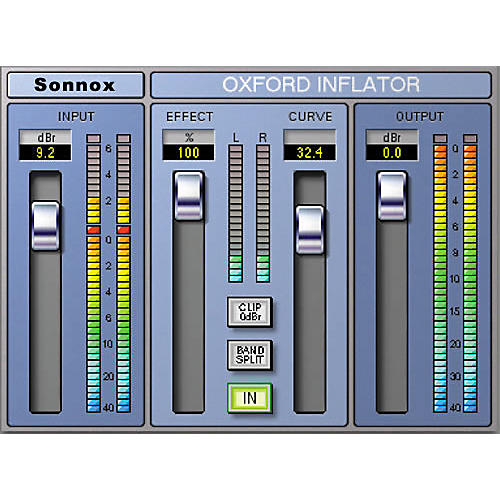The height and width of the screenshot is (500, 500).
Task: Click the right output meter peak indicator
Action: 470,138
